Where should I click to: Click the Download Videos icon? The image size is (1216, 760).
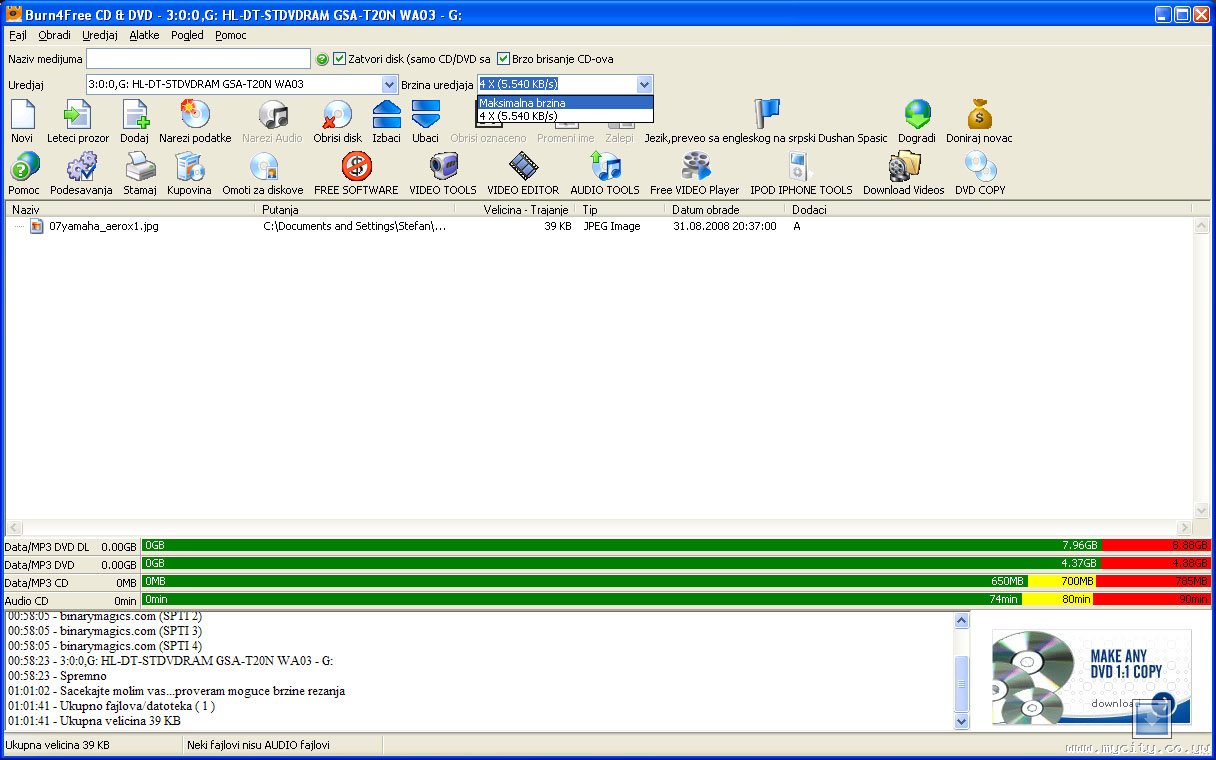pyautogui.click(x=904, y=166)
